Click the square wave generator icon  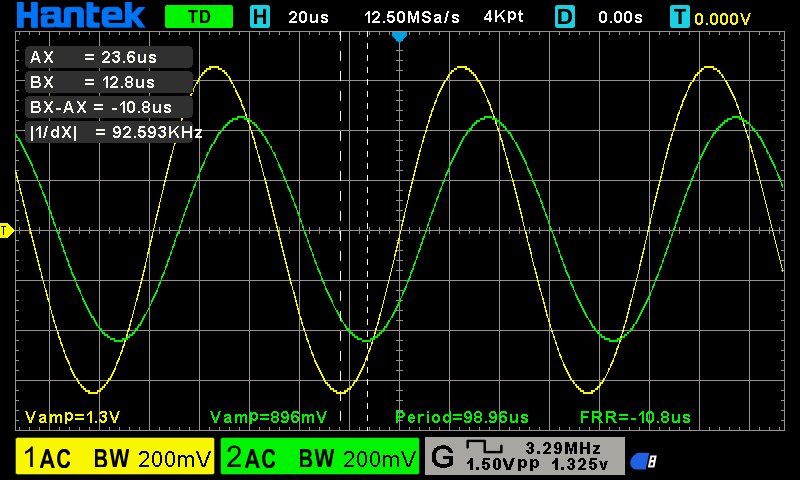coord(485,446)
